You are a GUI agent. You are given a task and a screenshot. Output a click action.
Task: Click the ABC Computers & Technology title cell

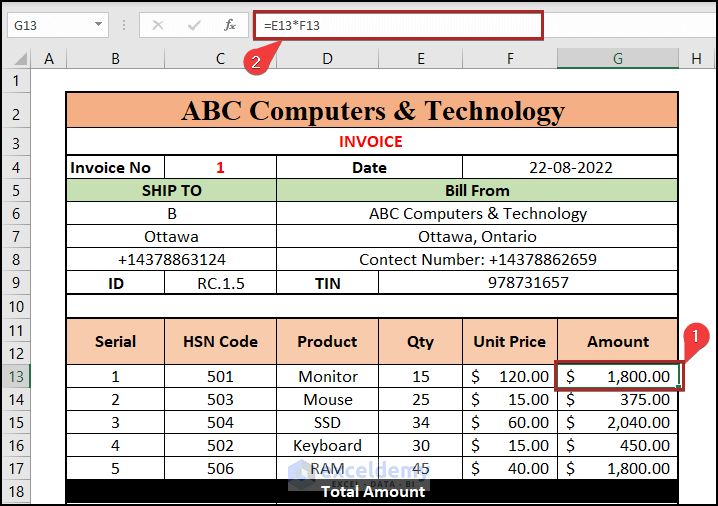pyautogui.click(x=372, y=111)
